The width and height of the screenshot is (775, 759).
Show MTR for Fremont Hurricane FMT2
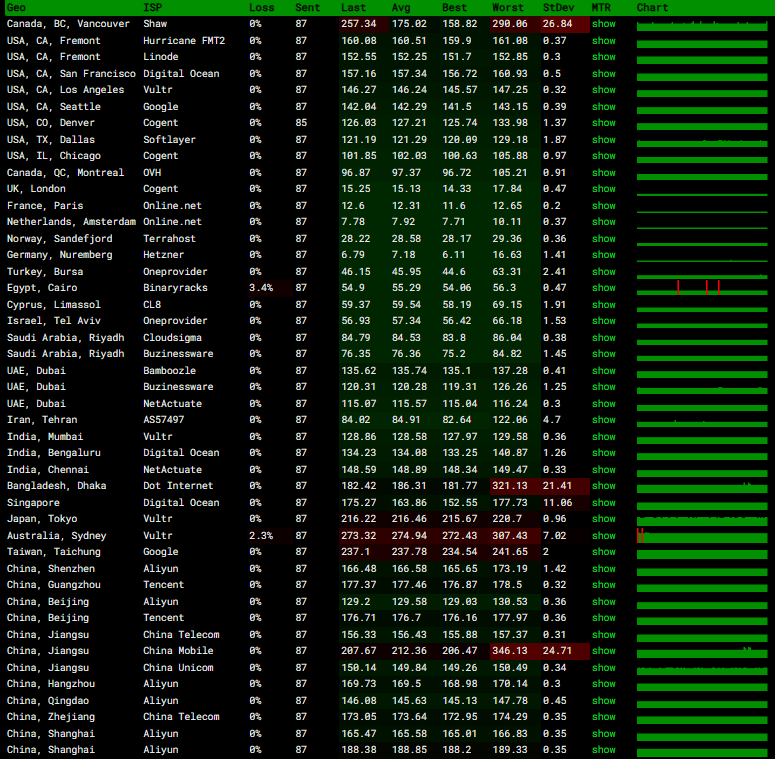[603, 41]
